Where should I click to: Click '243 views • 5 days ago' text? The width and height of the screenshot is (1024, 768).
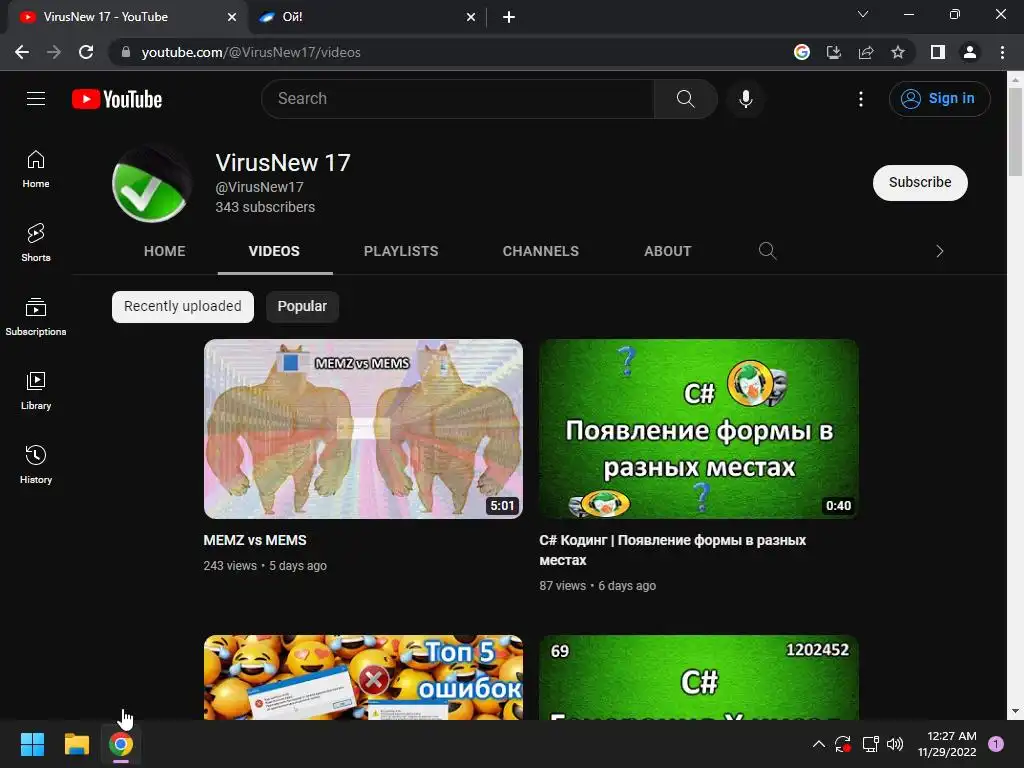click(264, 566)
